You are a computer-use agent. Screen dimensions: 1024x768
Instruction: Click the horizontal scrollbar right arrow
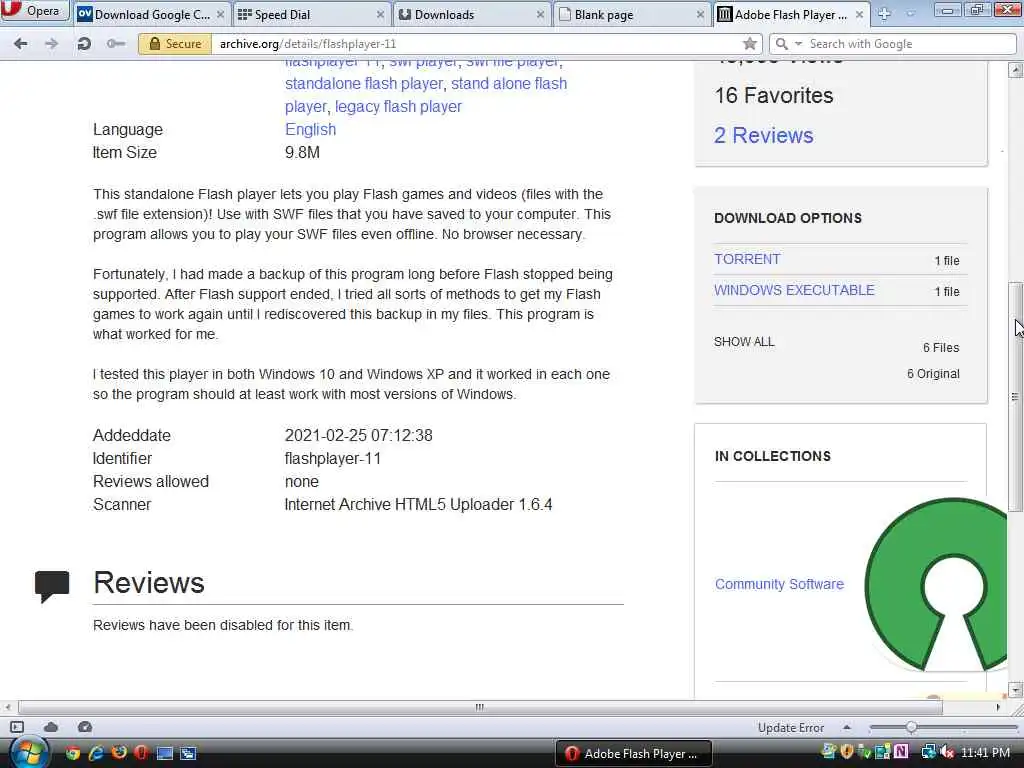(998, 707)
